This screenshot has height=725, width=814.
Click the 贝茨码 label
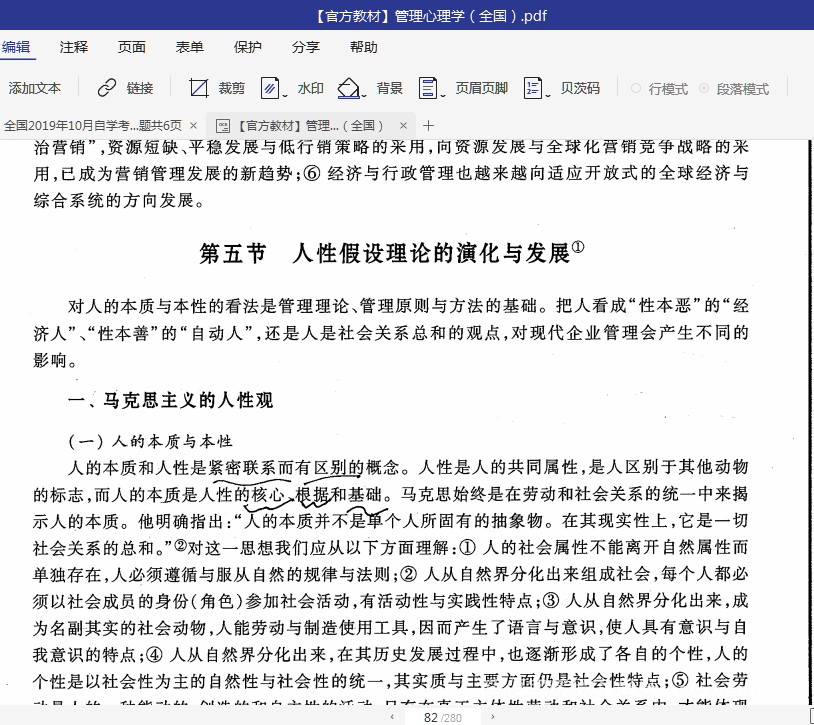pyautogui.click(x=580, y=88)
